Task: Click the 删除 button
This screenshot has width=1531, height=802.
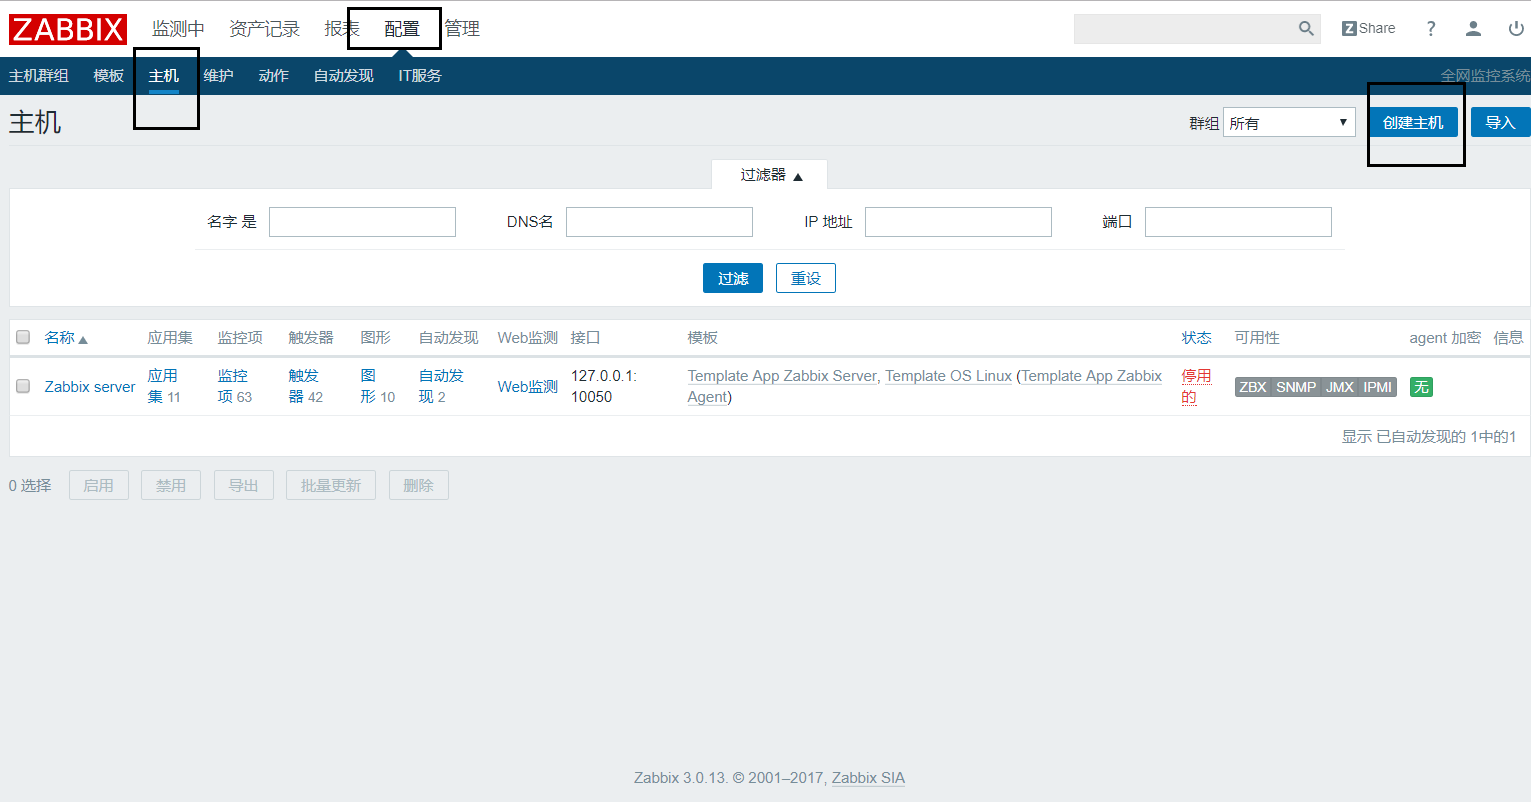Action: [418, 485]
